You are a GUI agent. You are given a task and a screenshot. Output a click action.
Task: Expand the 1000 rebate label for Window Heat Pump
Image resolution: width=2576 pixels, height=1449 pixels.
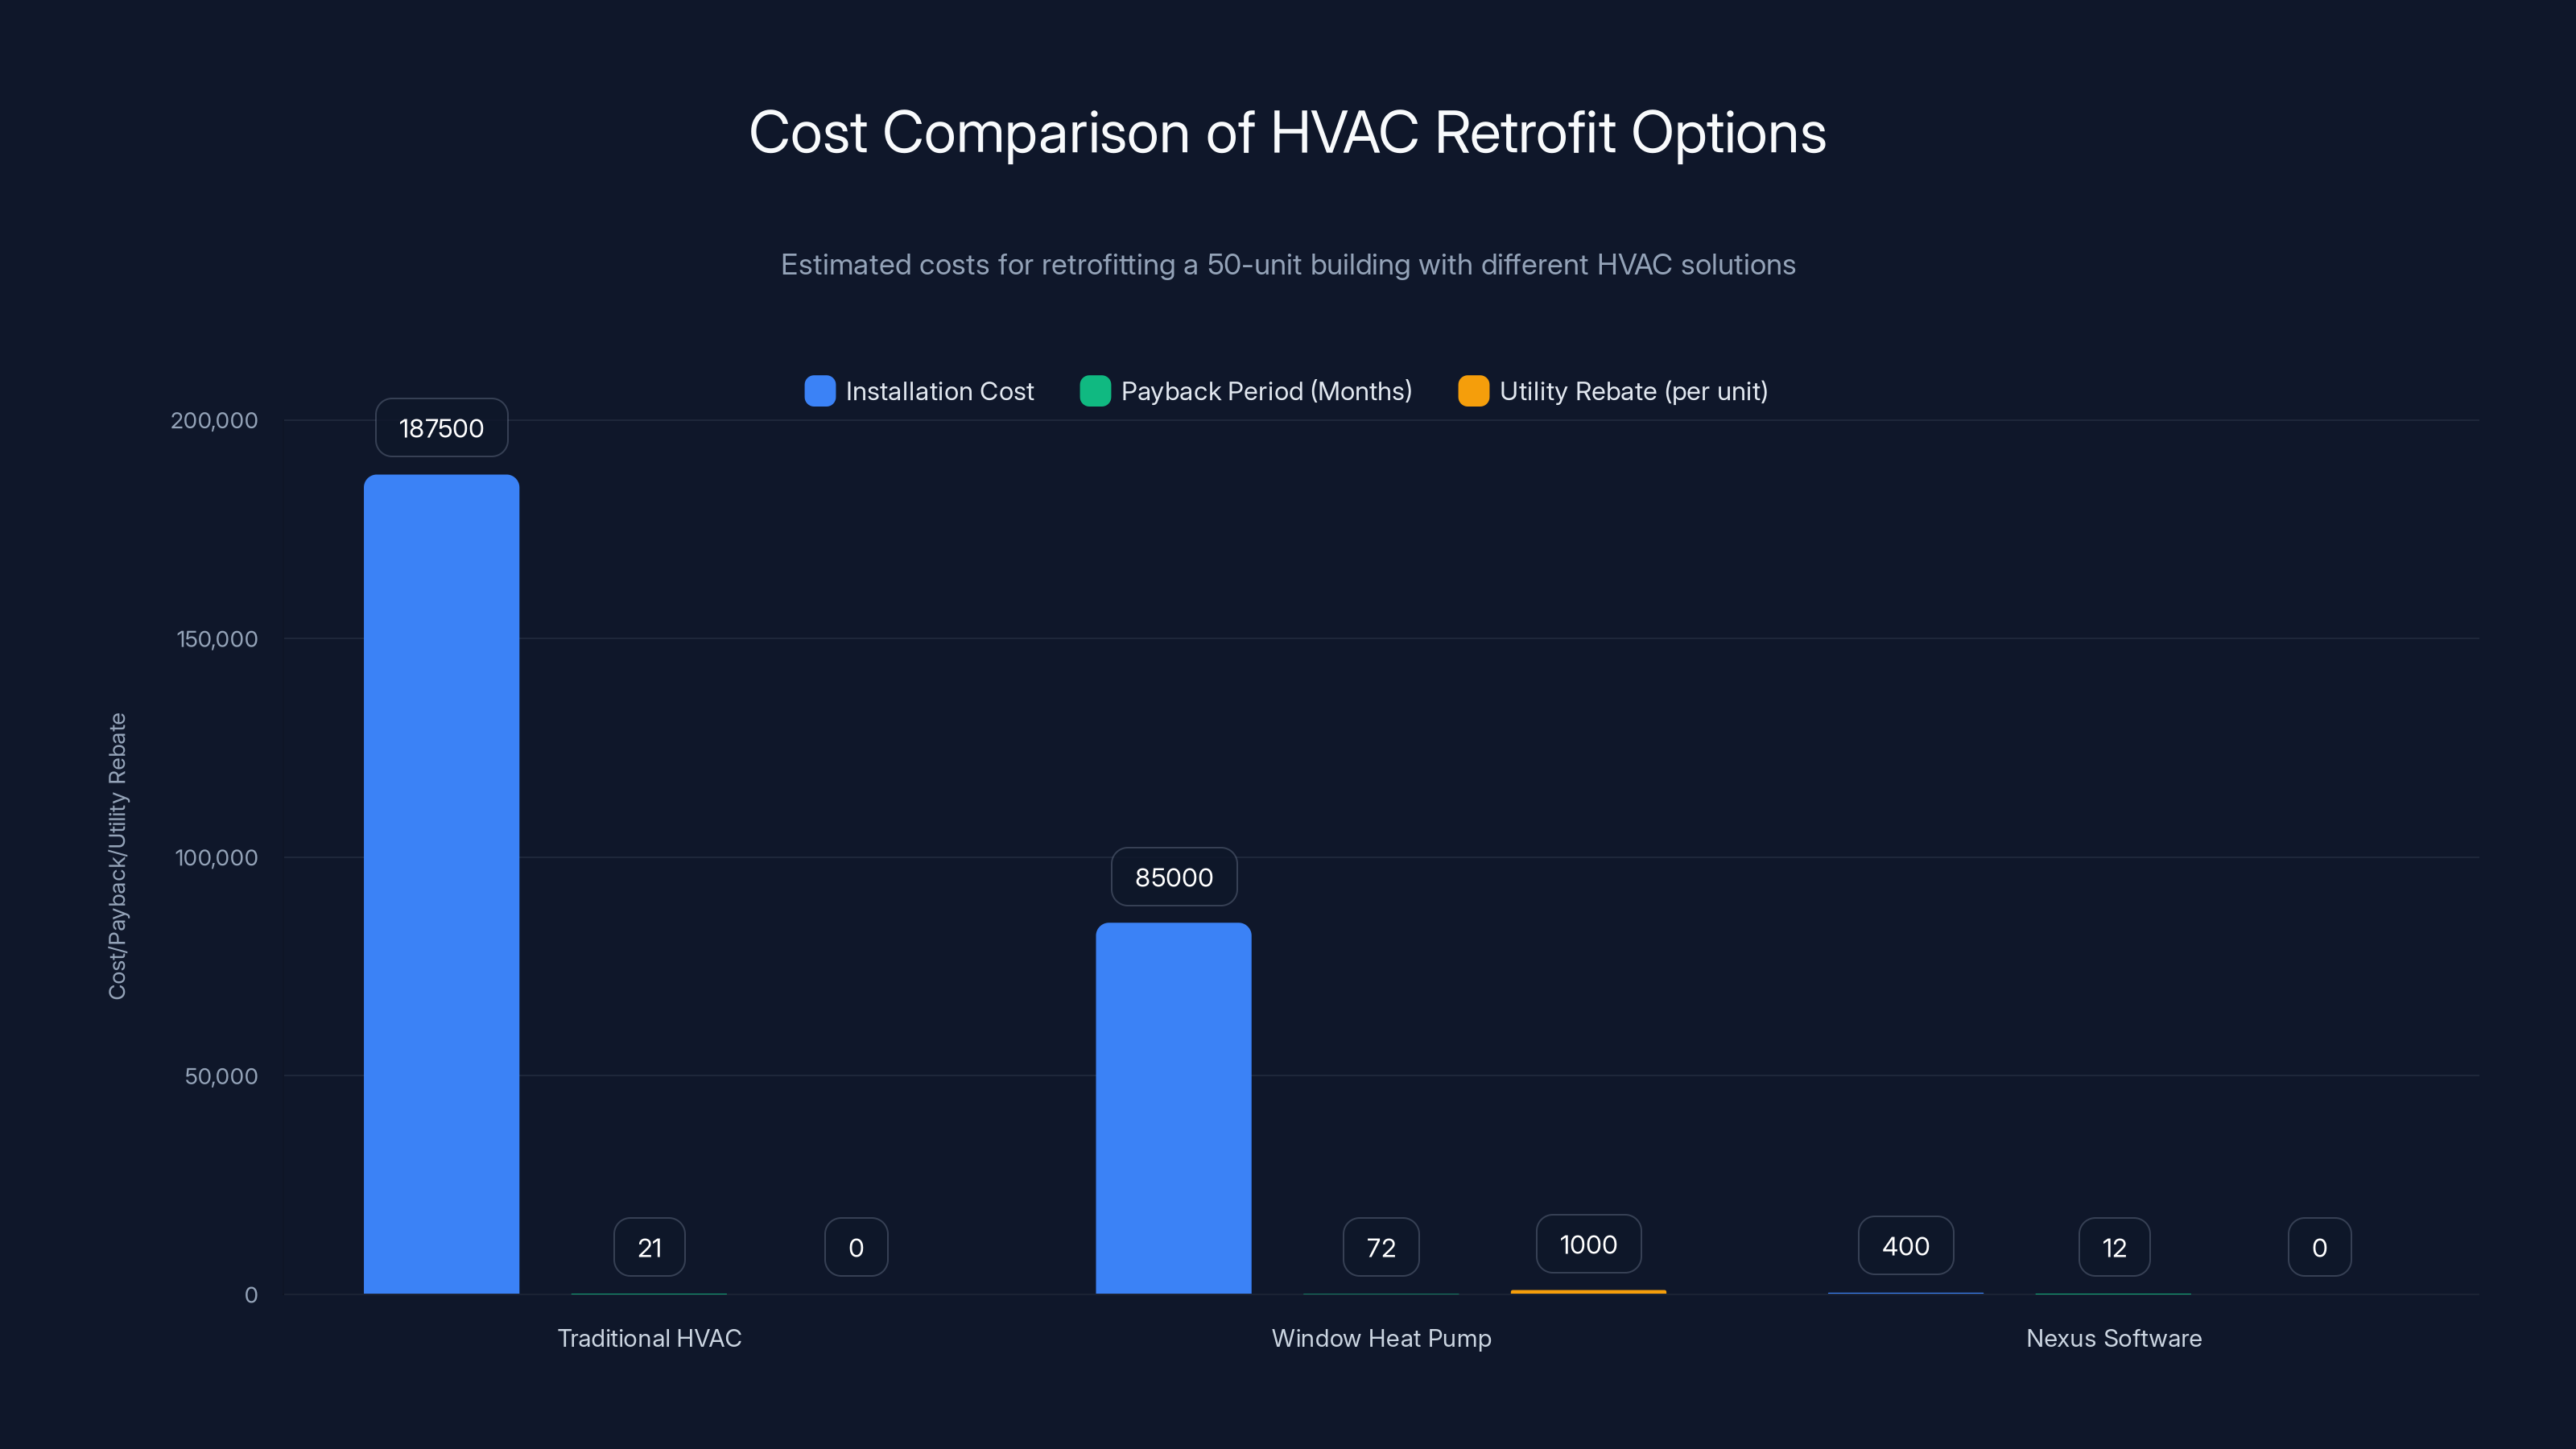pyautogui.click(x=1588, y=1244)
